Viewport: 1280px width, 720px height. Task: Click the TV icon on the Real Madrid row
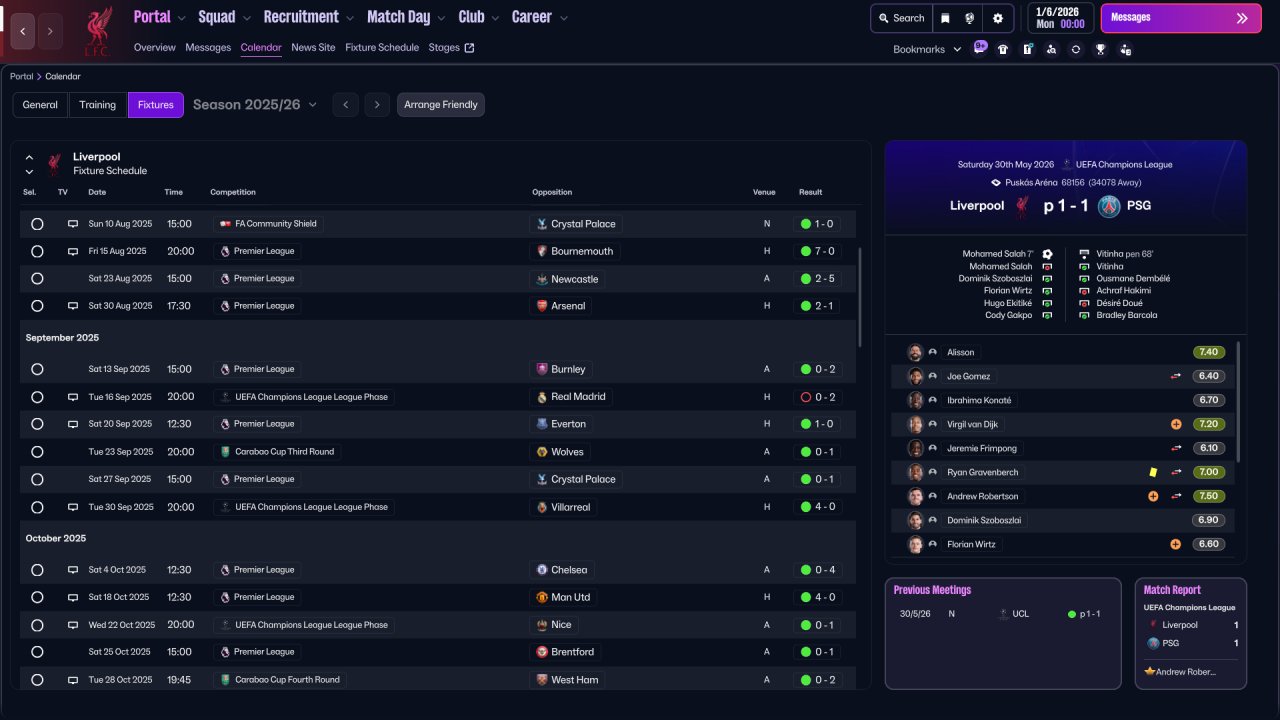tap(73, 397)
